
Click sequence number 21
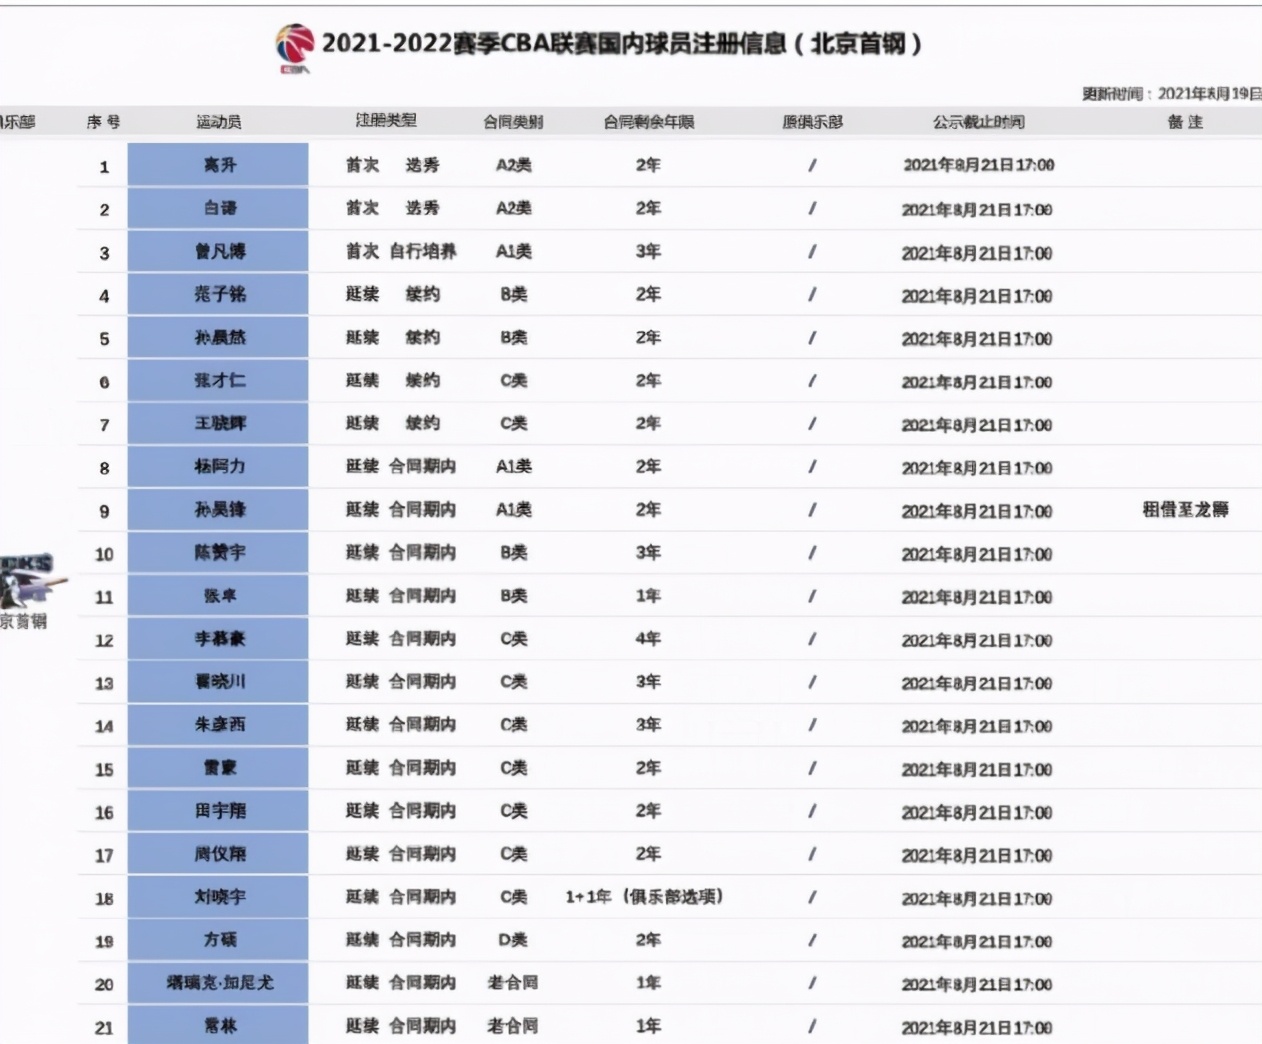click(x=104, y=1027)
